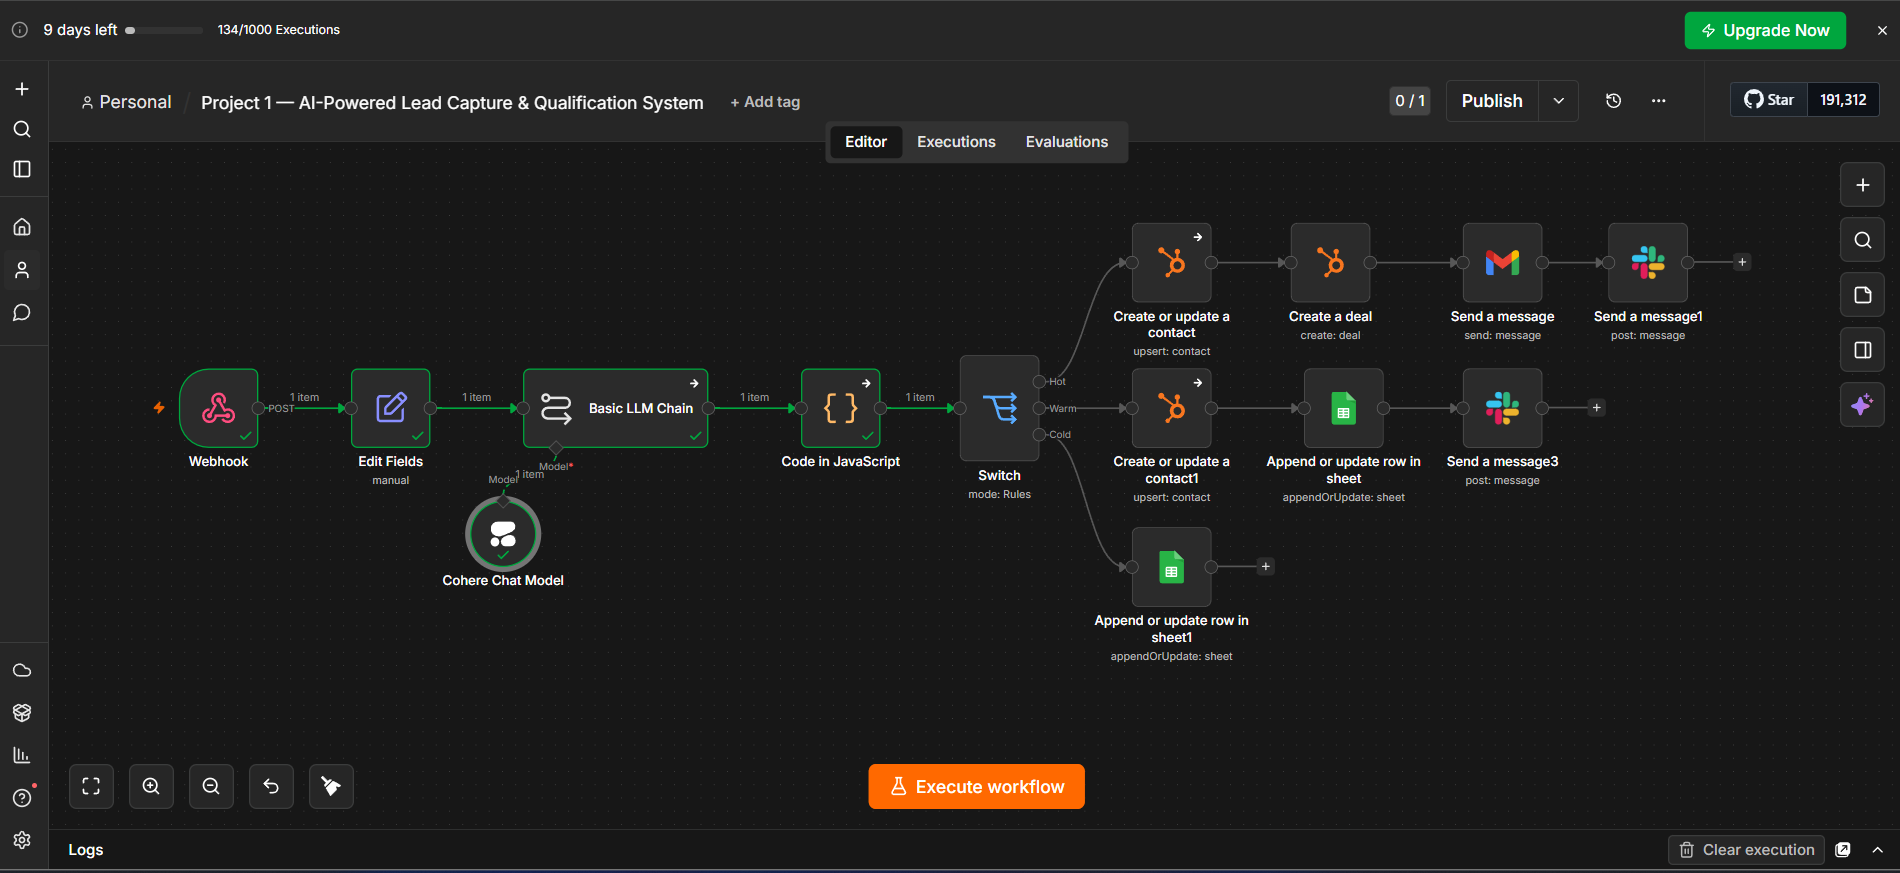1900x873 pixels.
Task: Open the Code in JavaScript node
Action: pyautogui.click(x=841, y=408)
